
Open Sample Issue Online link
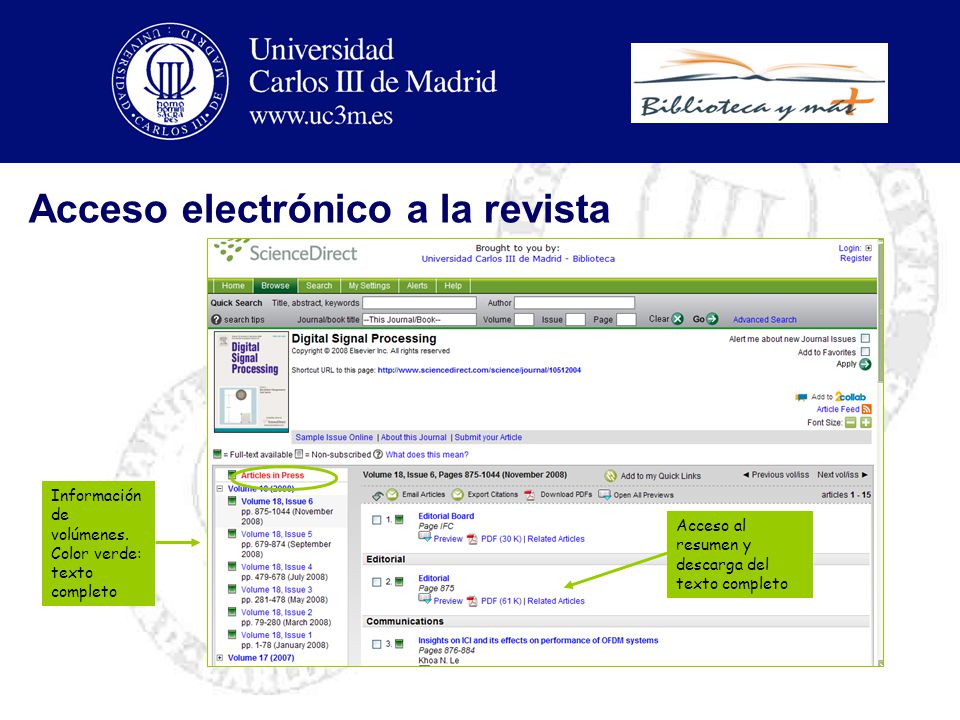[334, 437]
